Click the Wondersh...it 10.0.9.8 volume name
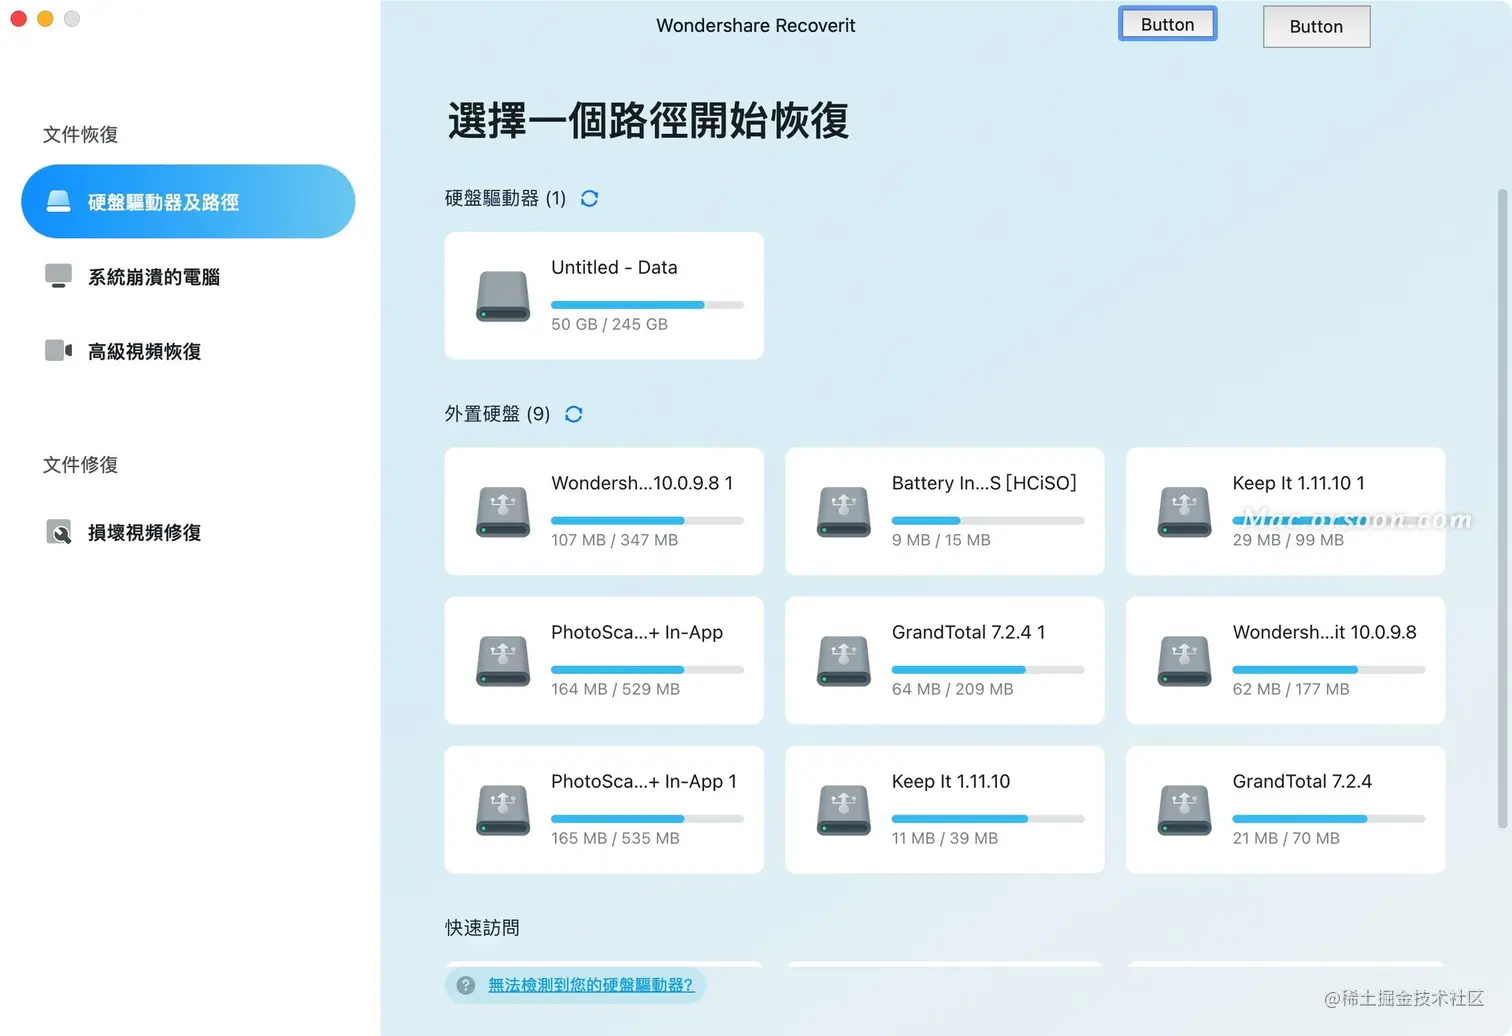This screenshot has width=1512, height=1036. (1324, 632)
